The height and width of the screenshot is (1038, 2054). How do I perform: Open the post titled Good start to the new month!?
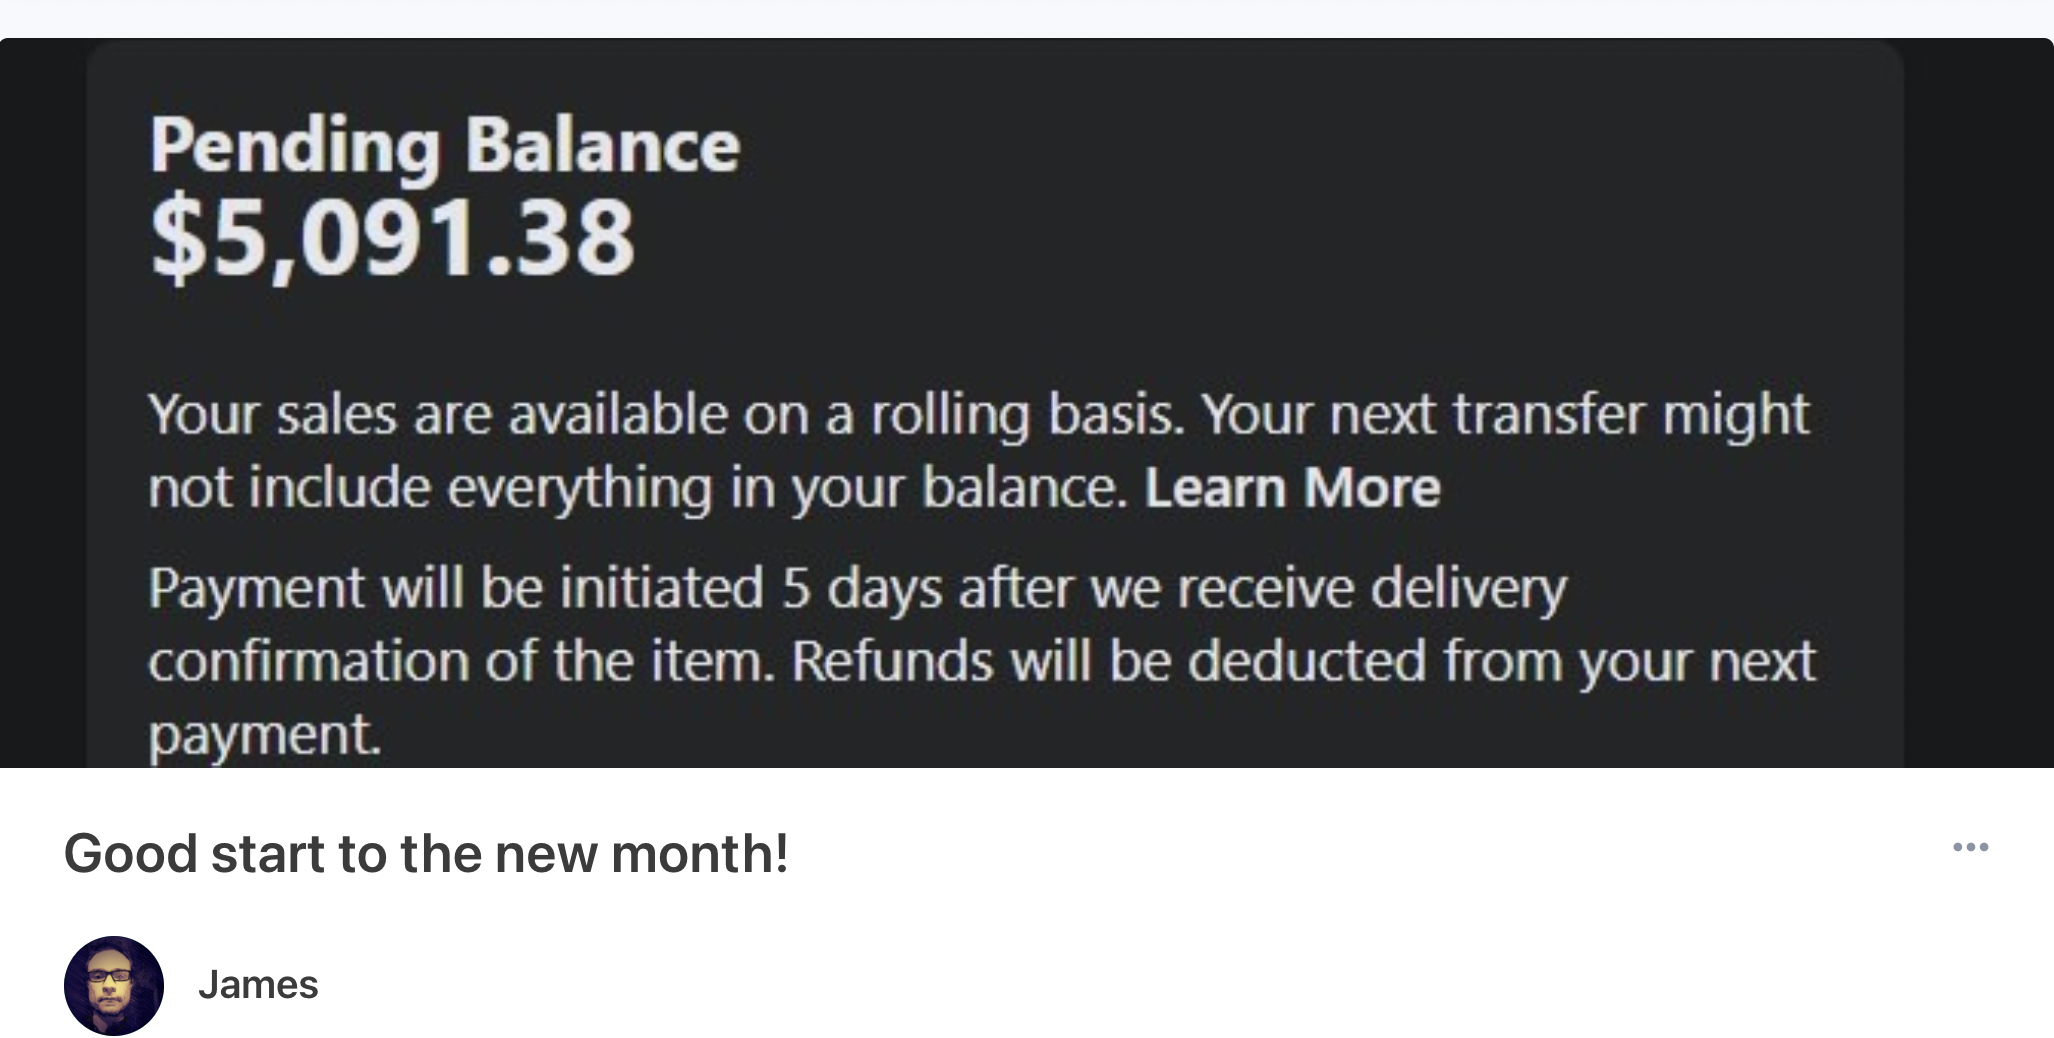(426, 853)
